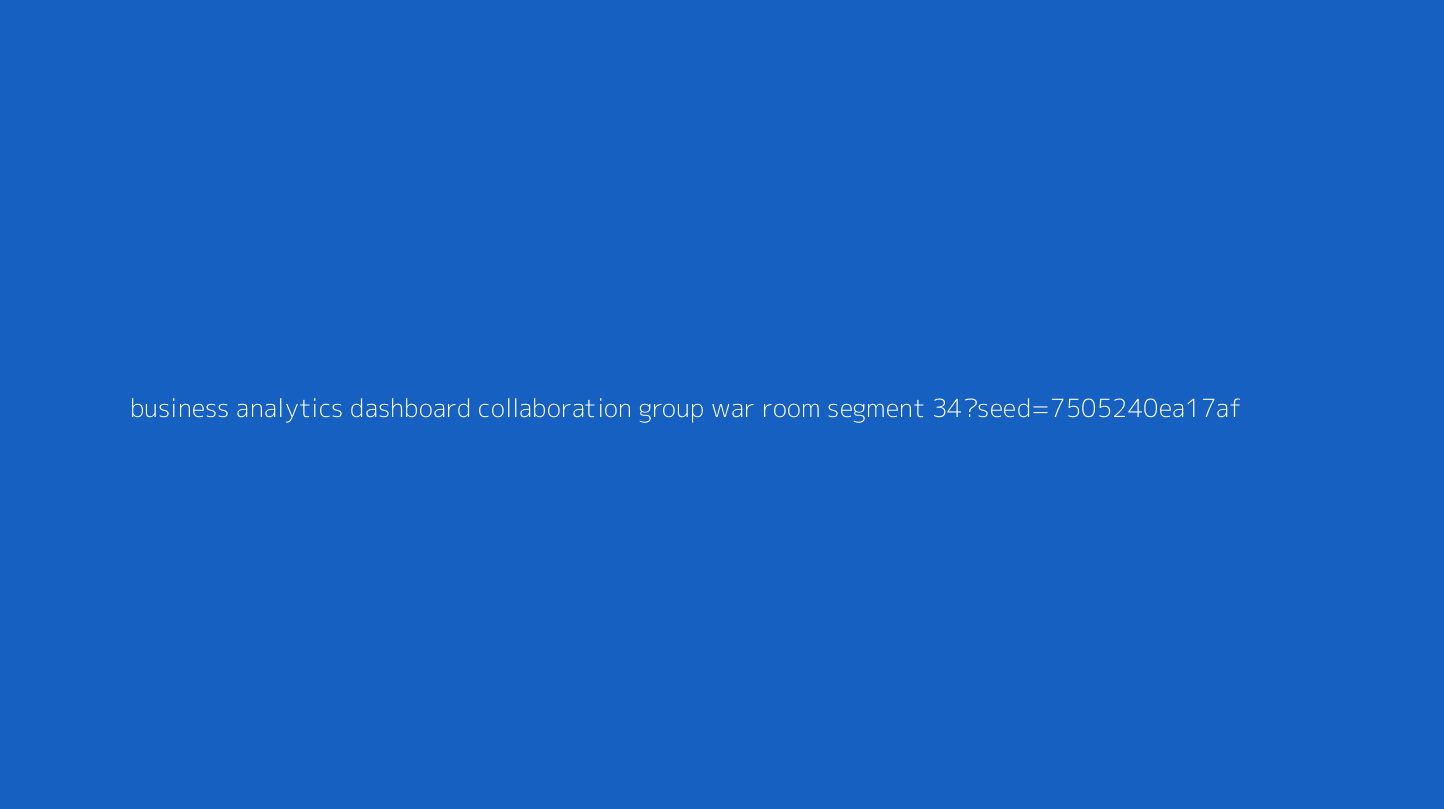The height and width of the screenshot is (809, 1444).
Task: Click the final letter "f" of the line
Action: pyautogui.click(x=1235, y=408)
